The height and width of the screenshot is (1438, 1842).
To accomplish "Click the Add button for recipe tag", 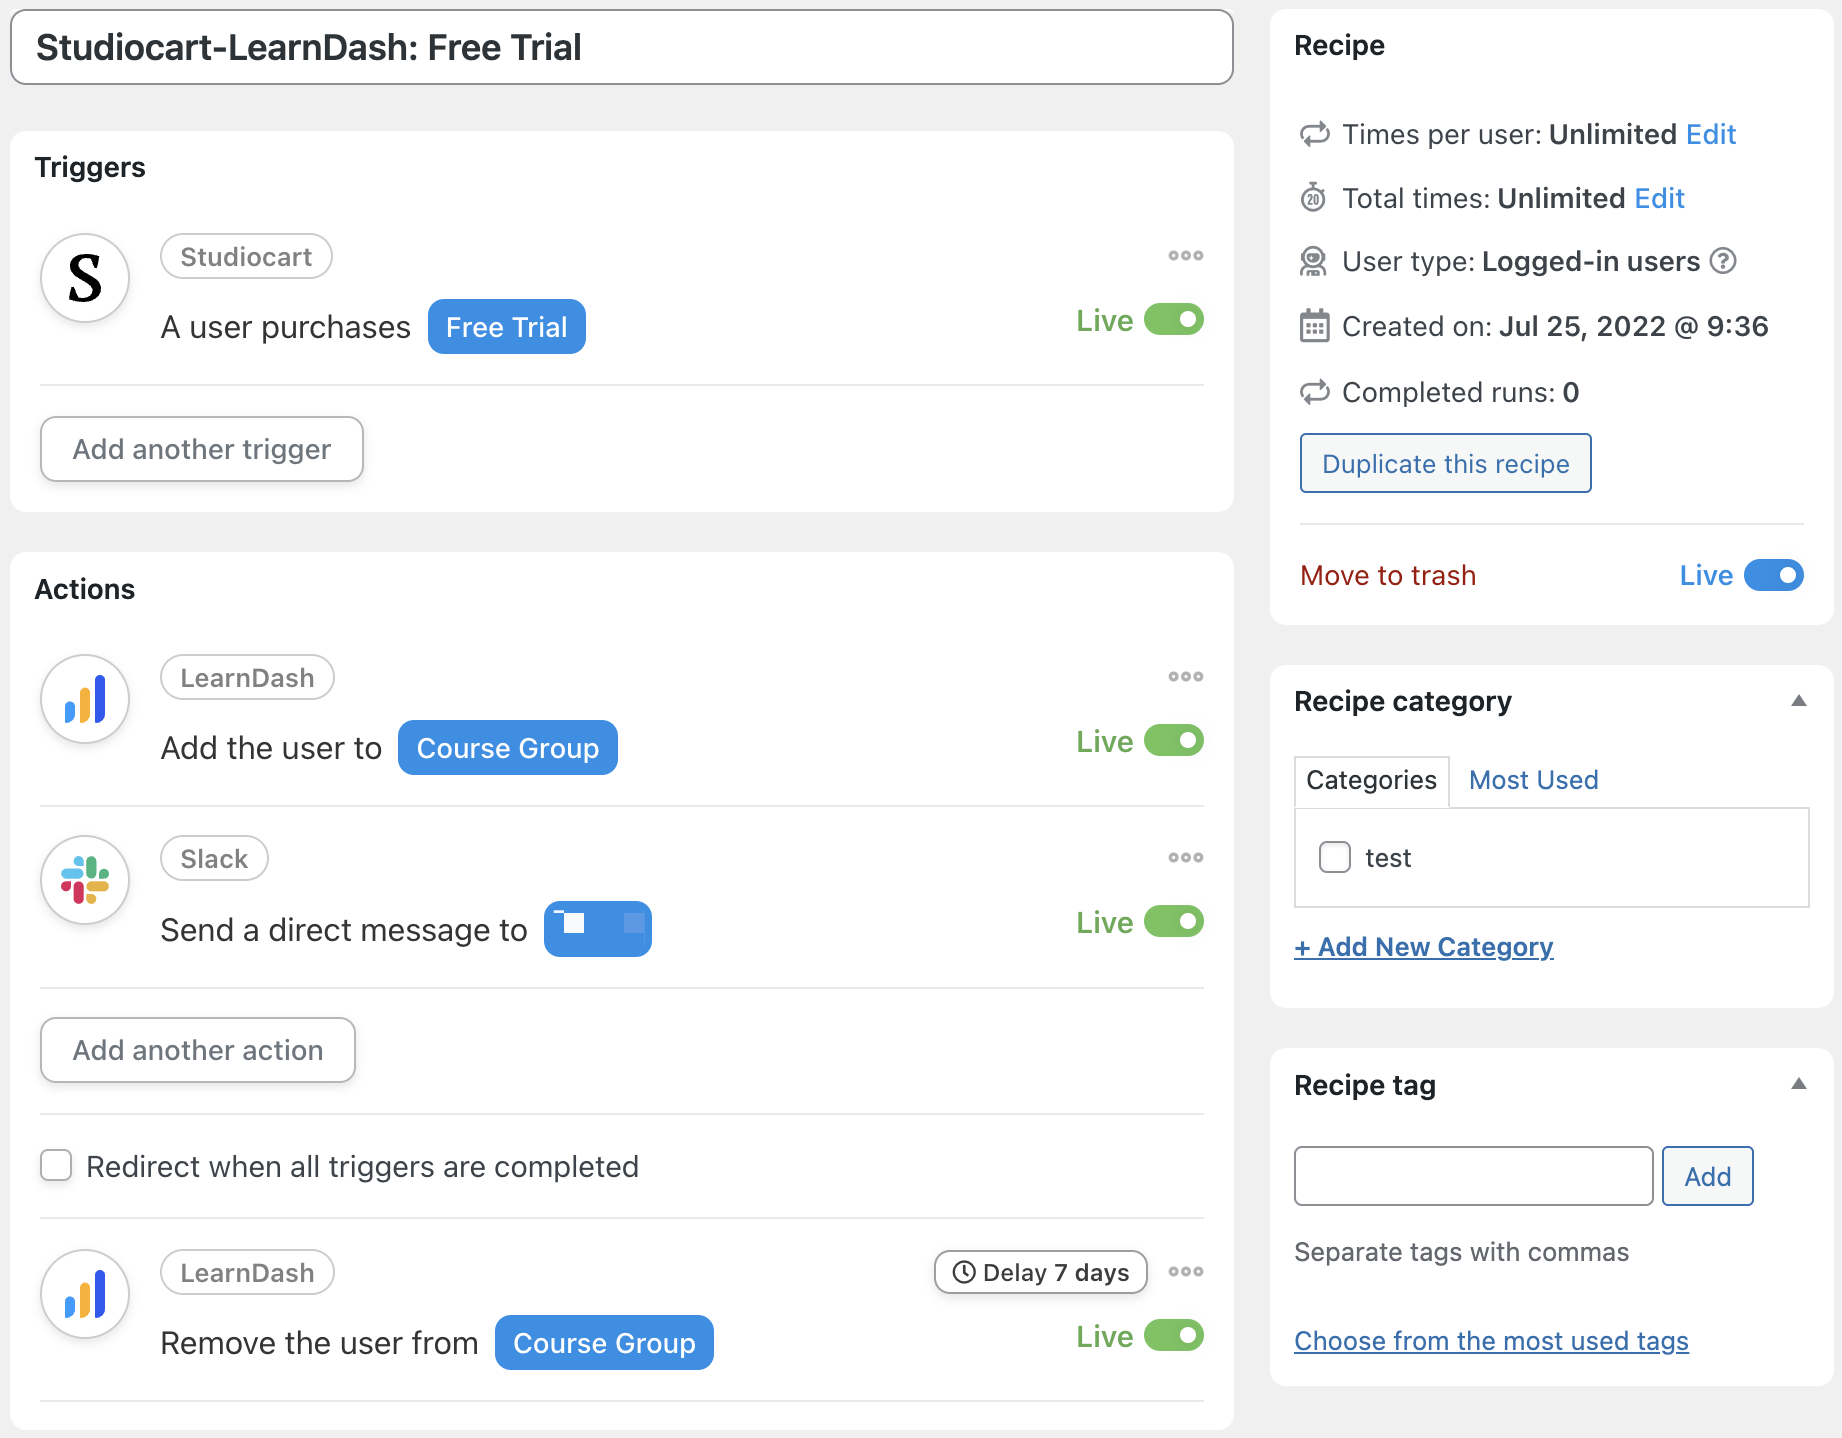I will [1708, 1176].
